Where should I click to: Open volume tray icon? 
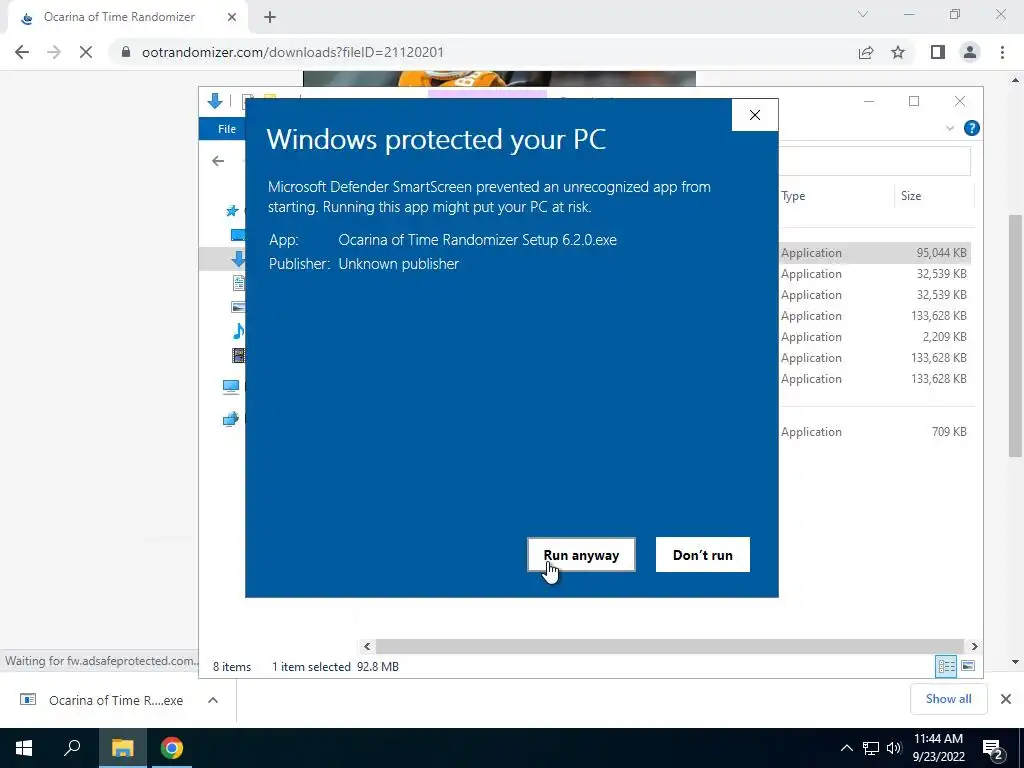[893, 748]
